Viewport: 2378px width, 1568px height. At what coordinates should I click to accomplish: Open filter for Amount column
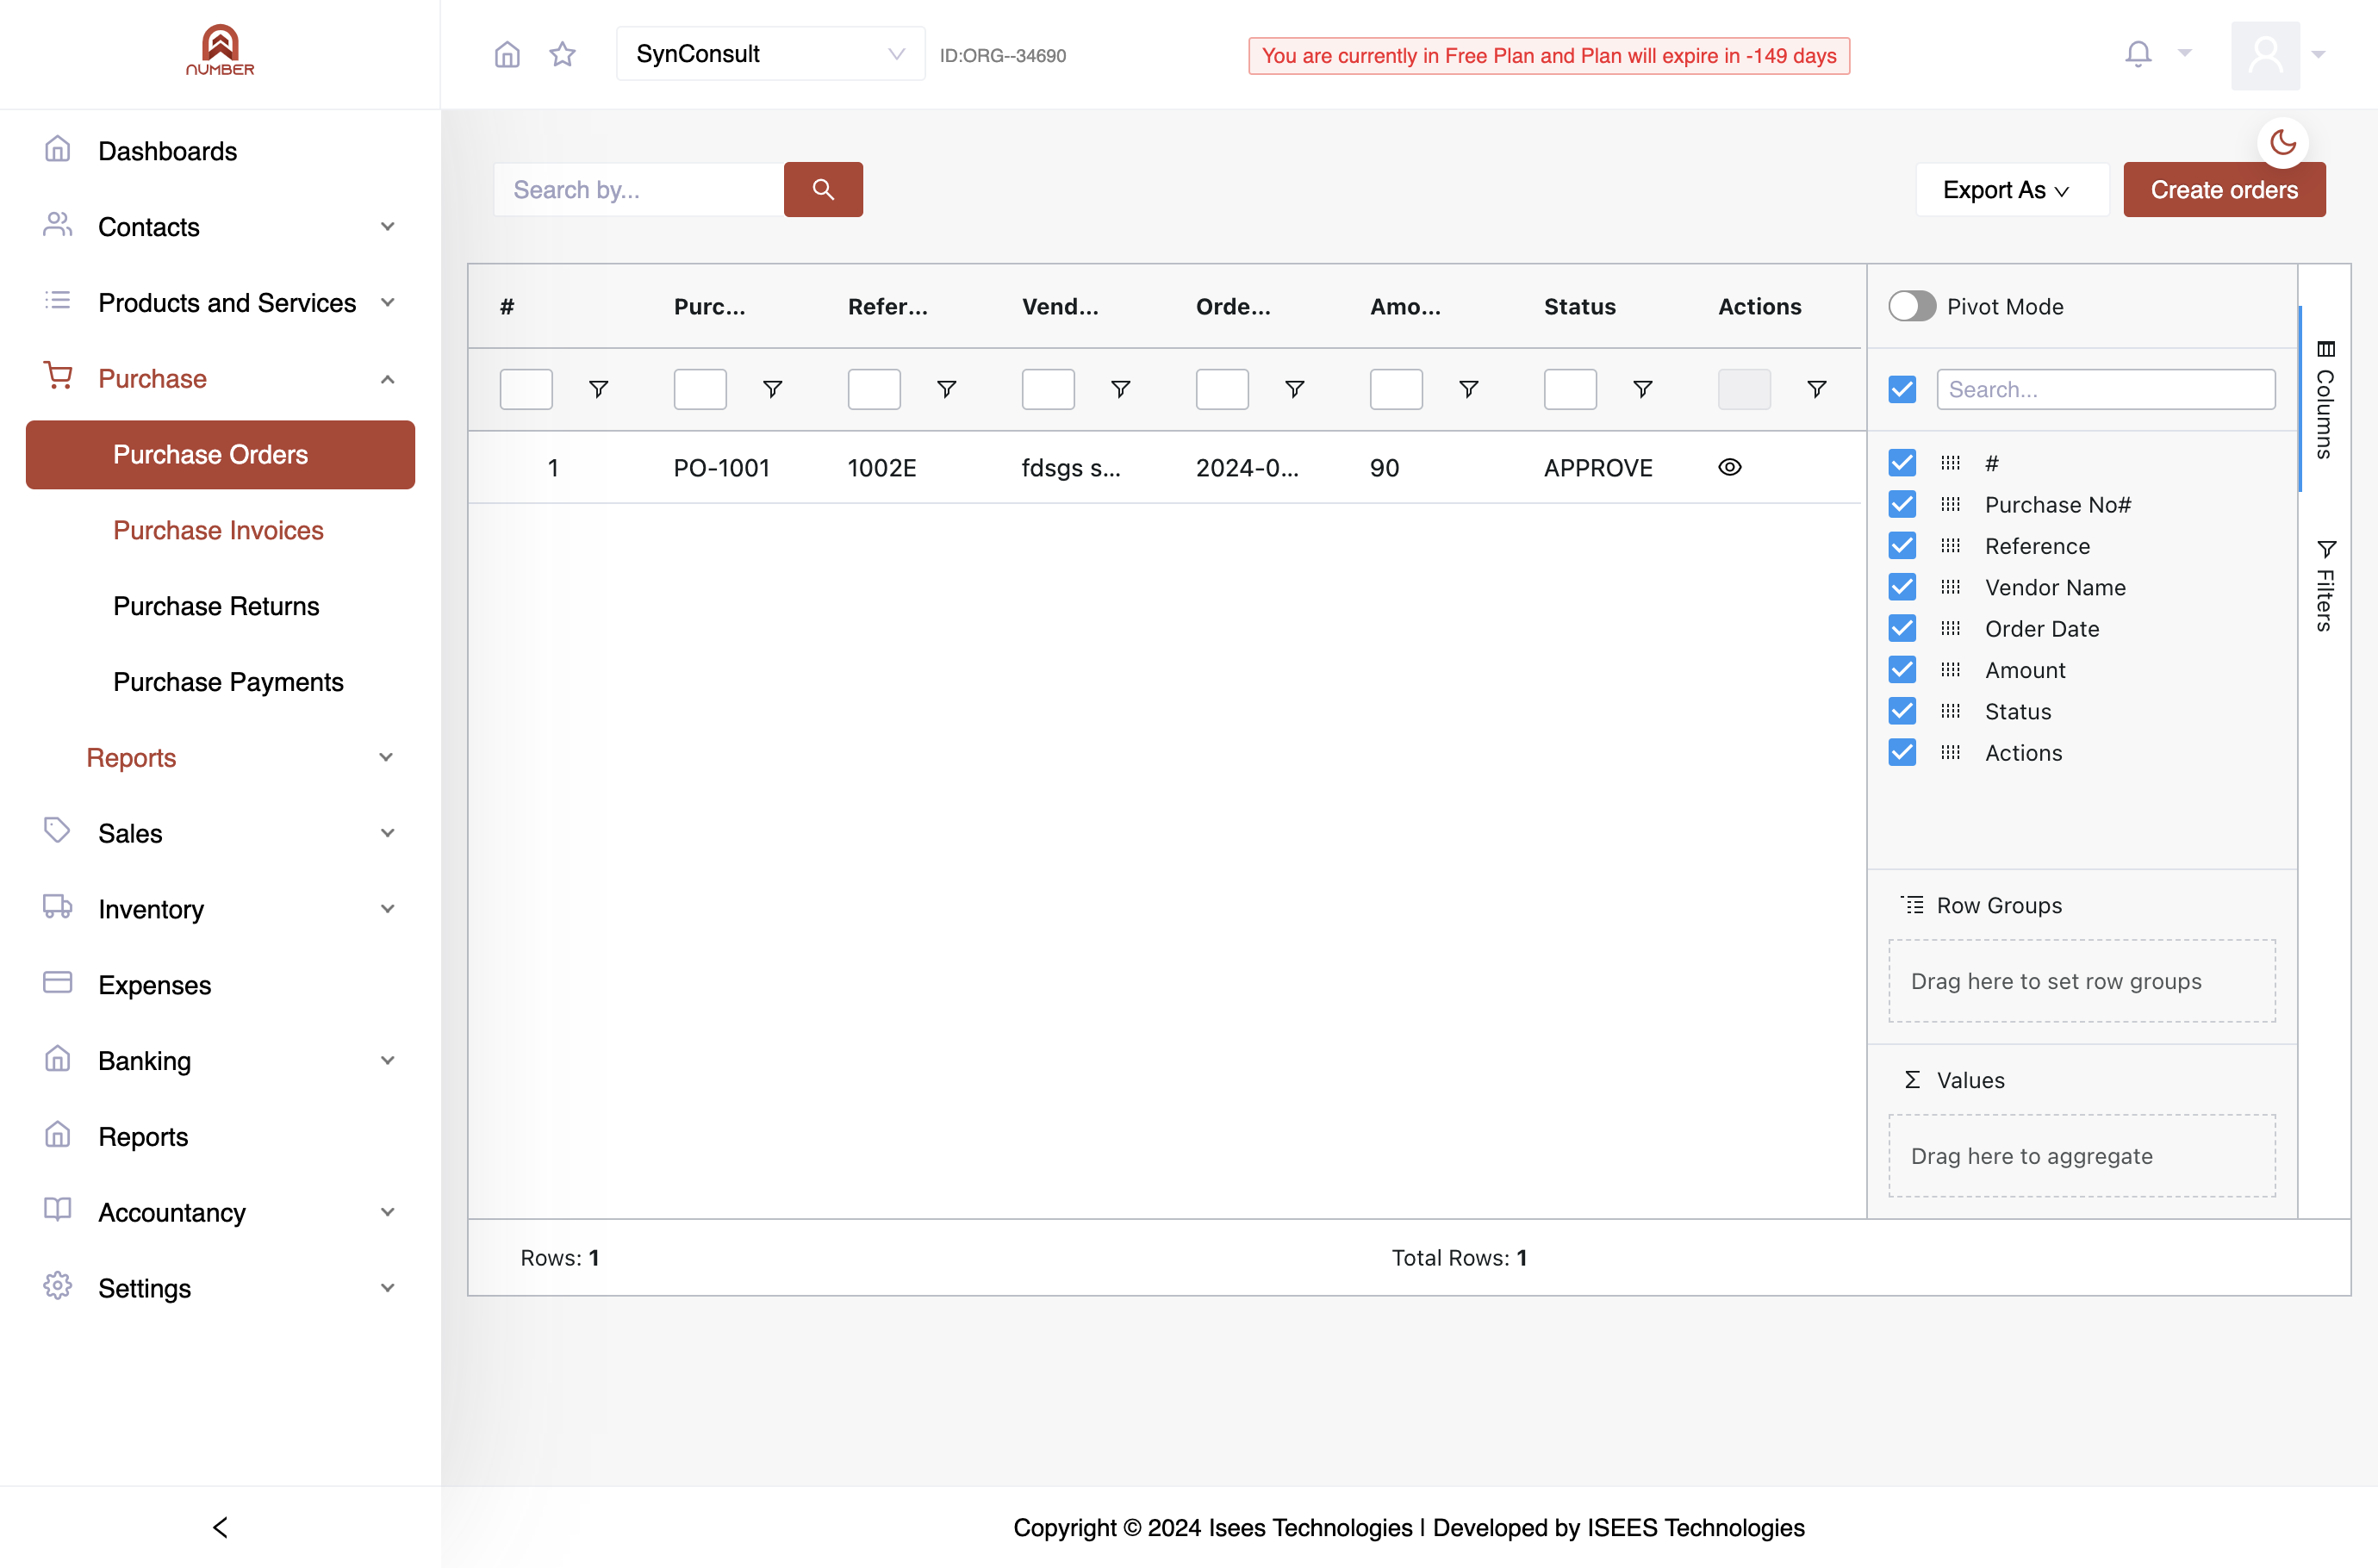(1468, 389)
